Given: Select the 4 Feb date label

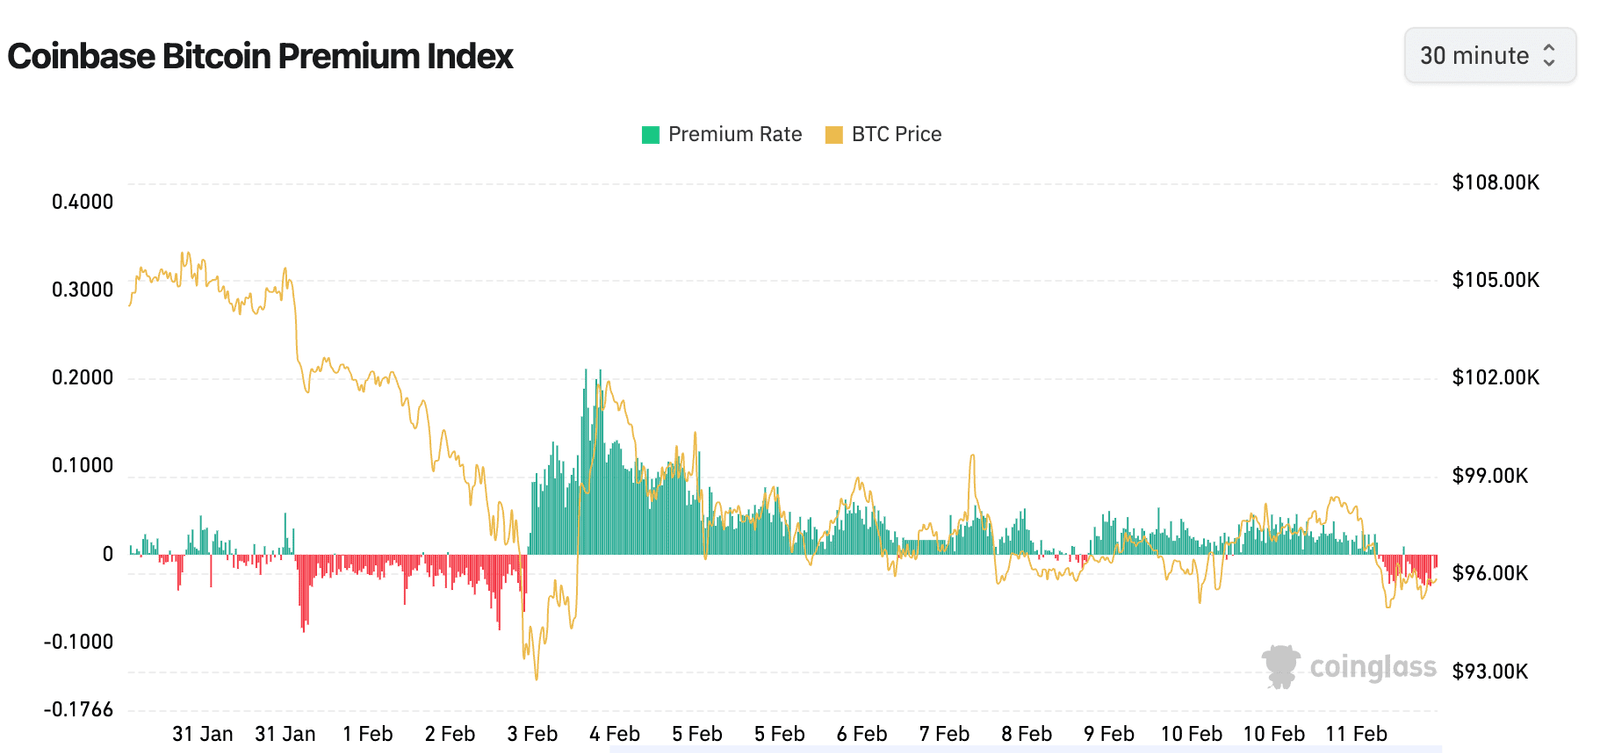Looking at the screenshot, I should point(613,733).
